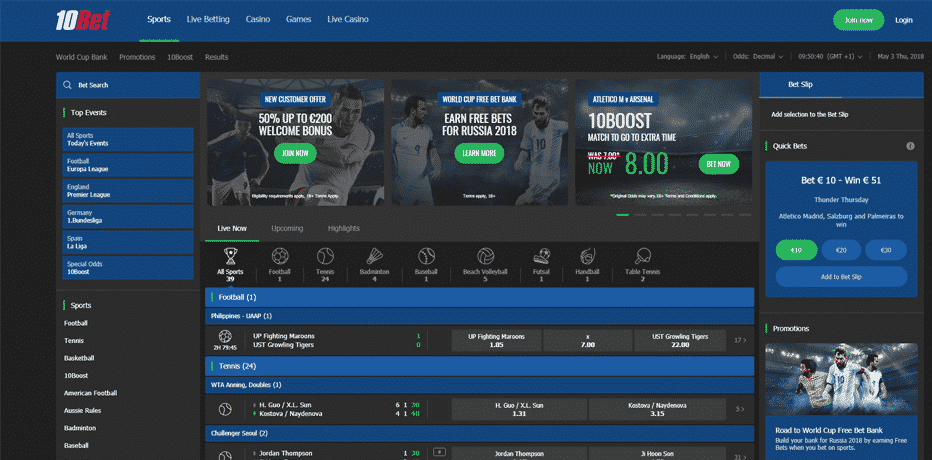Click the 10Bet logo

coord(83,20)
